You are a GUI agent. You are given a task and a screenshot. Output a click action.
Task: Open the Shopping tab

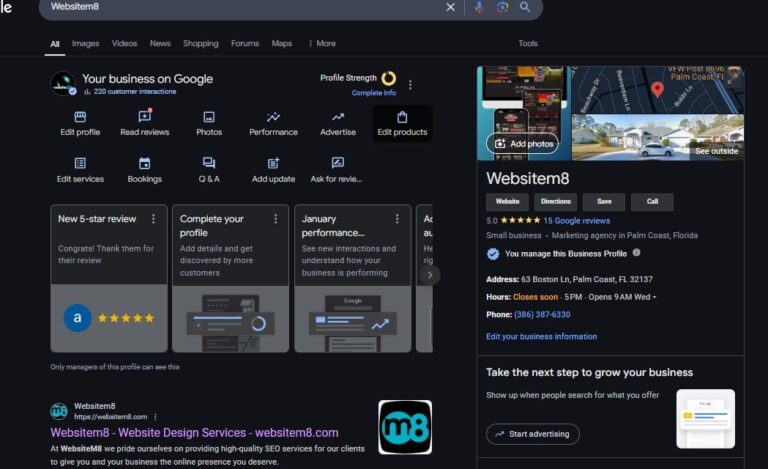201,44
